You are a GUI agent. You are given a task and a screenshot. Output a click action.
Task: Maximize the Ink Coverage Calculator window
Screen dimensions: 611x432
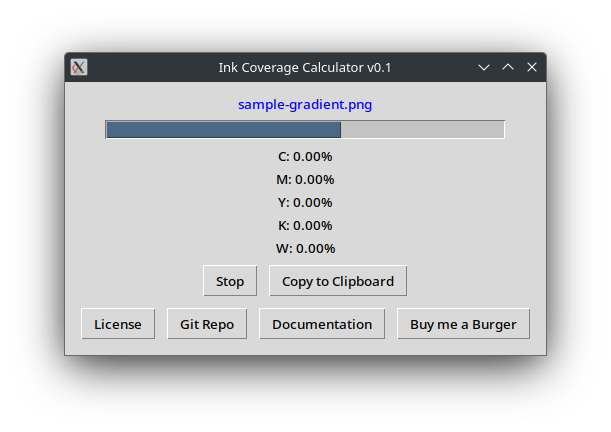tap(508, 67)
